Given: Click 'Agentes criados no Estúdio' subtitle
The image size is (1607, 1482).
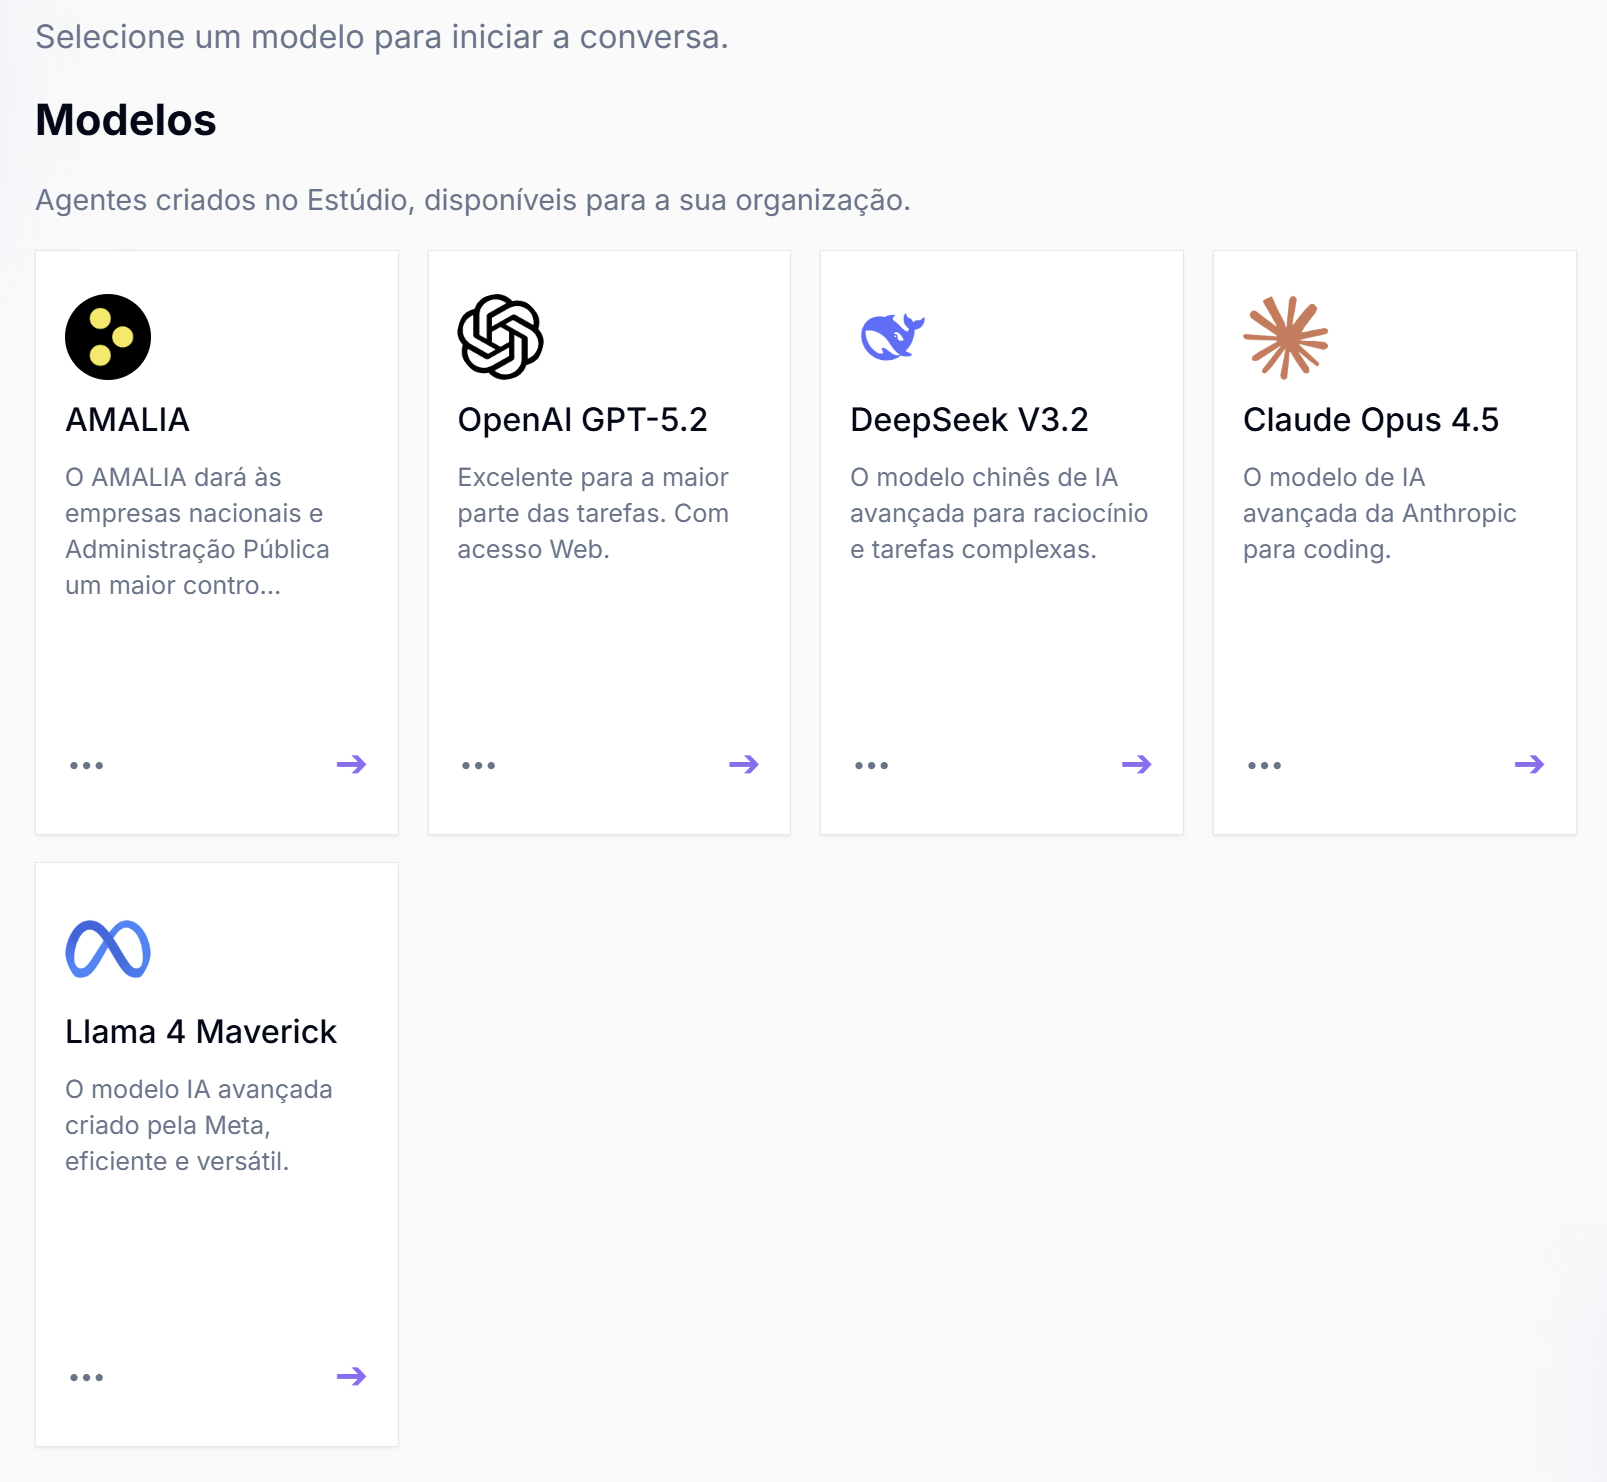Looking at the screenshot, I should 473,200.
